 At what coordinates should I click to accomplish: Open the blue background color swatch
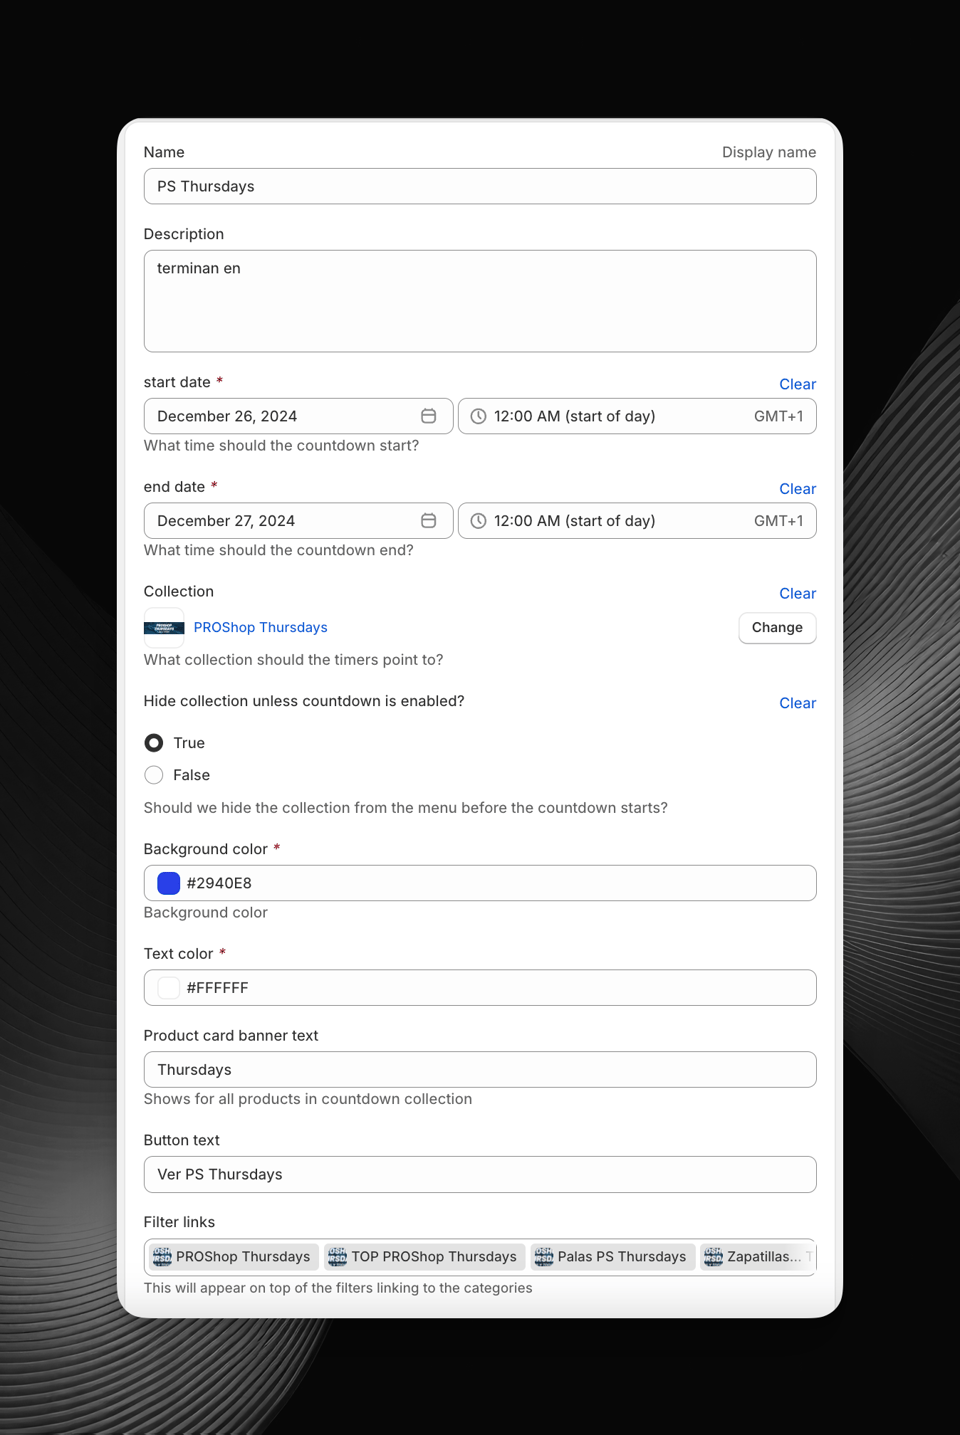click(x=169, y=883)
